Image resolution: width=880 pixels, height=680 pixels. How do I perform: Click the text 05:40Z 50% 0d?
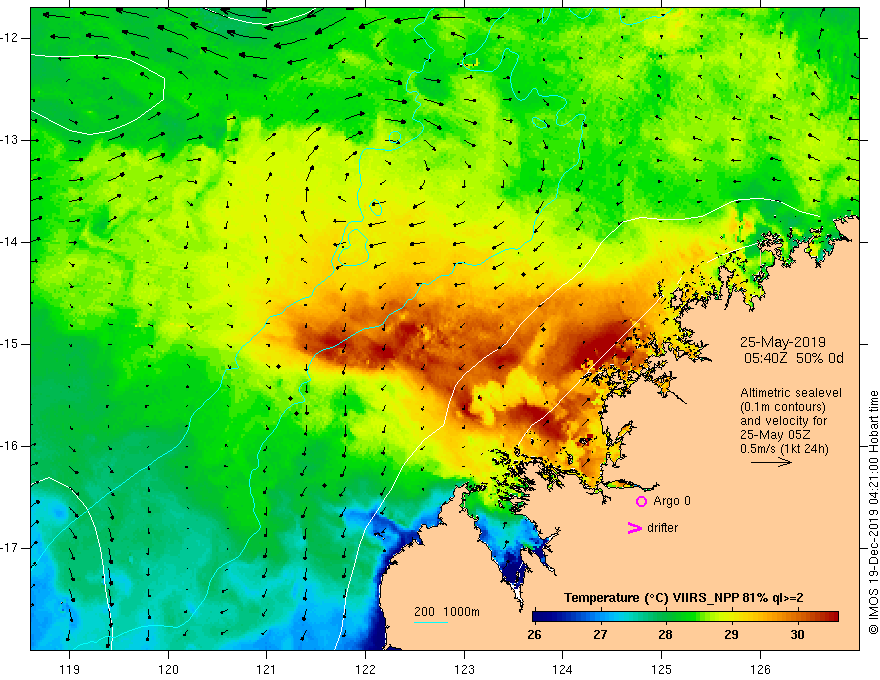[x=793, y=359]
